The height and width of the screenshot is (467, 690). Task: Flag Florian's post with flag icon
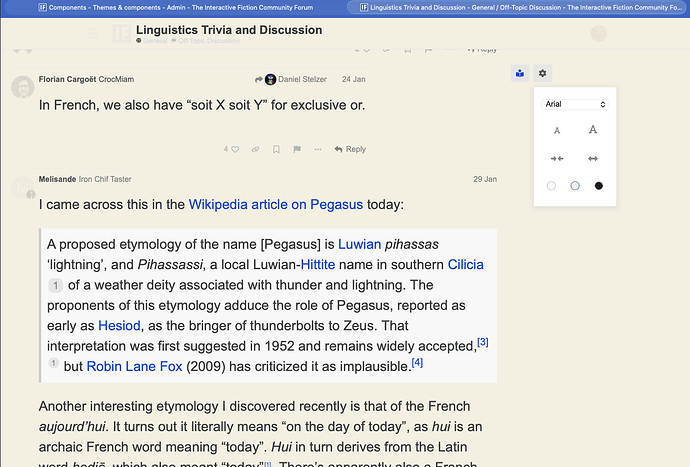[x=297, y=149]
